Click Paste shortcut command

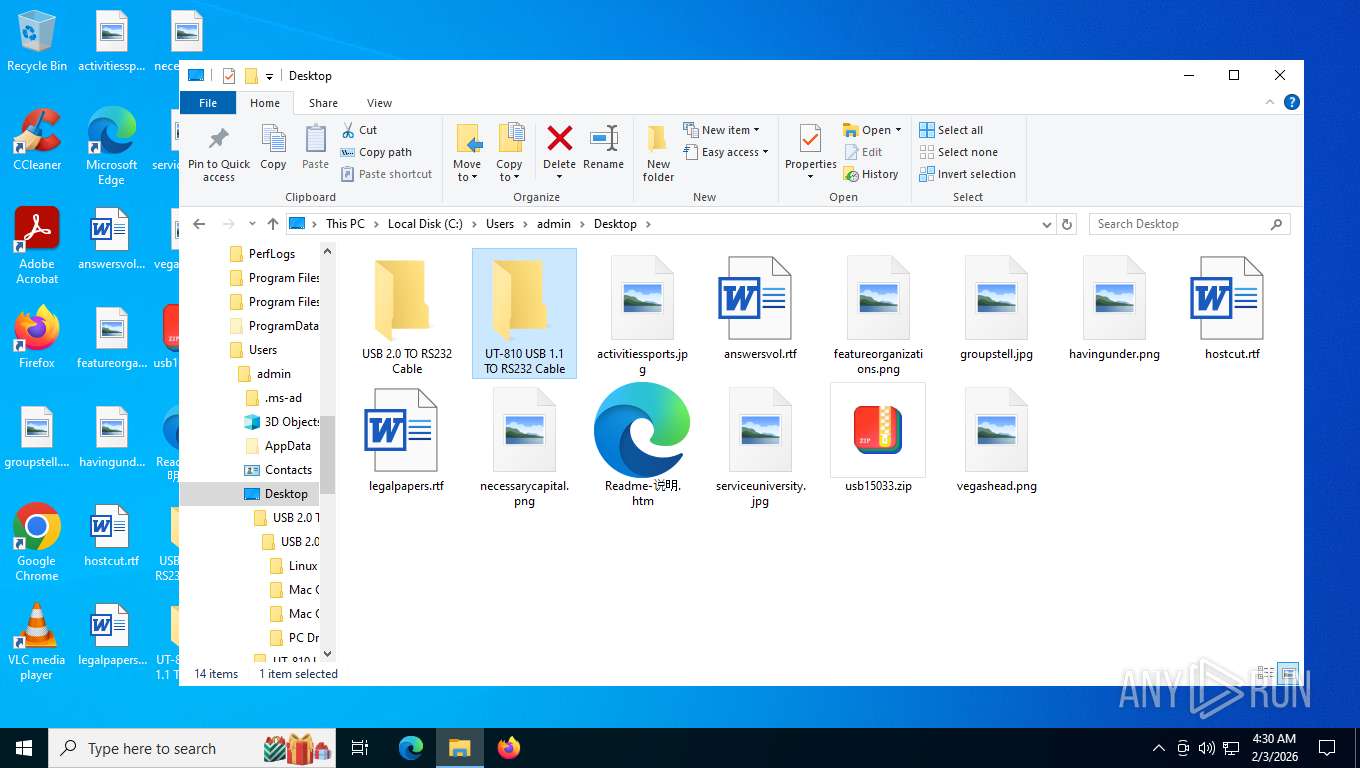386,174
